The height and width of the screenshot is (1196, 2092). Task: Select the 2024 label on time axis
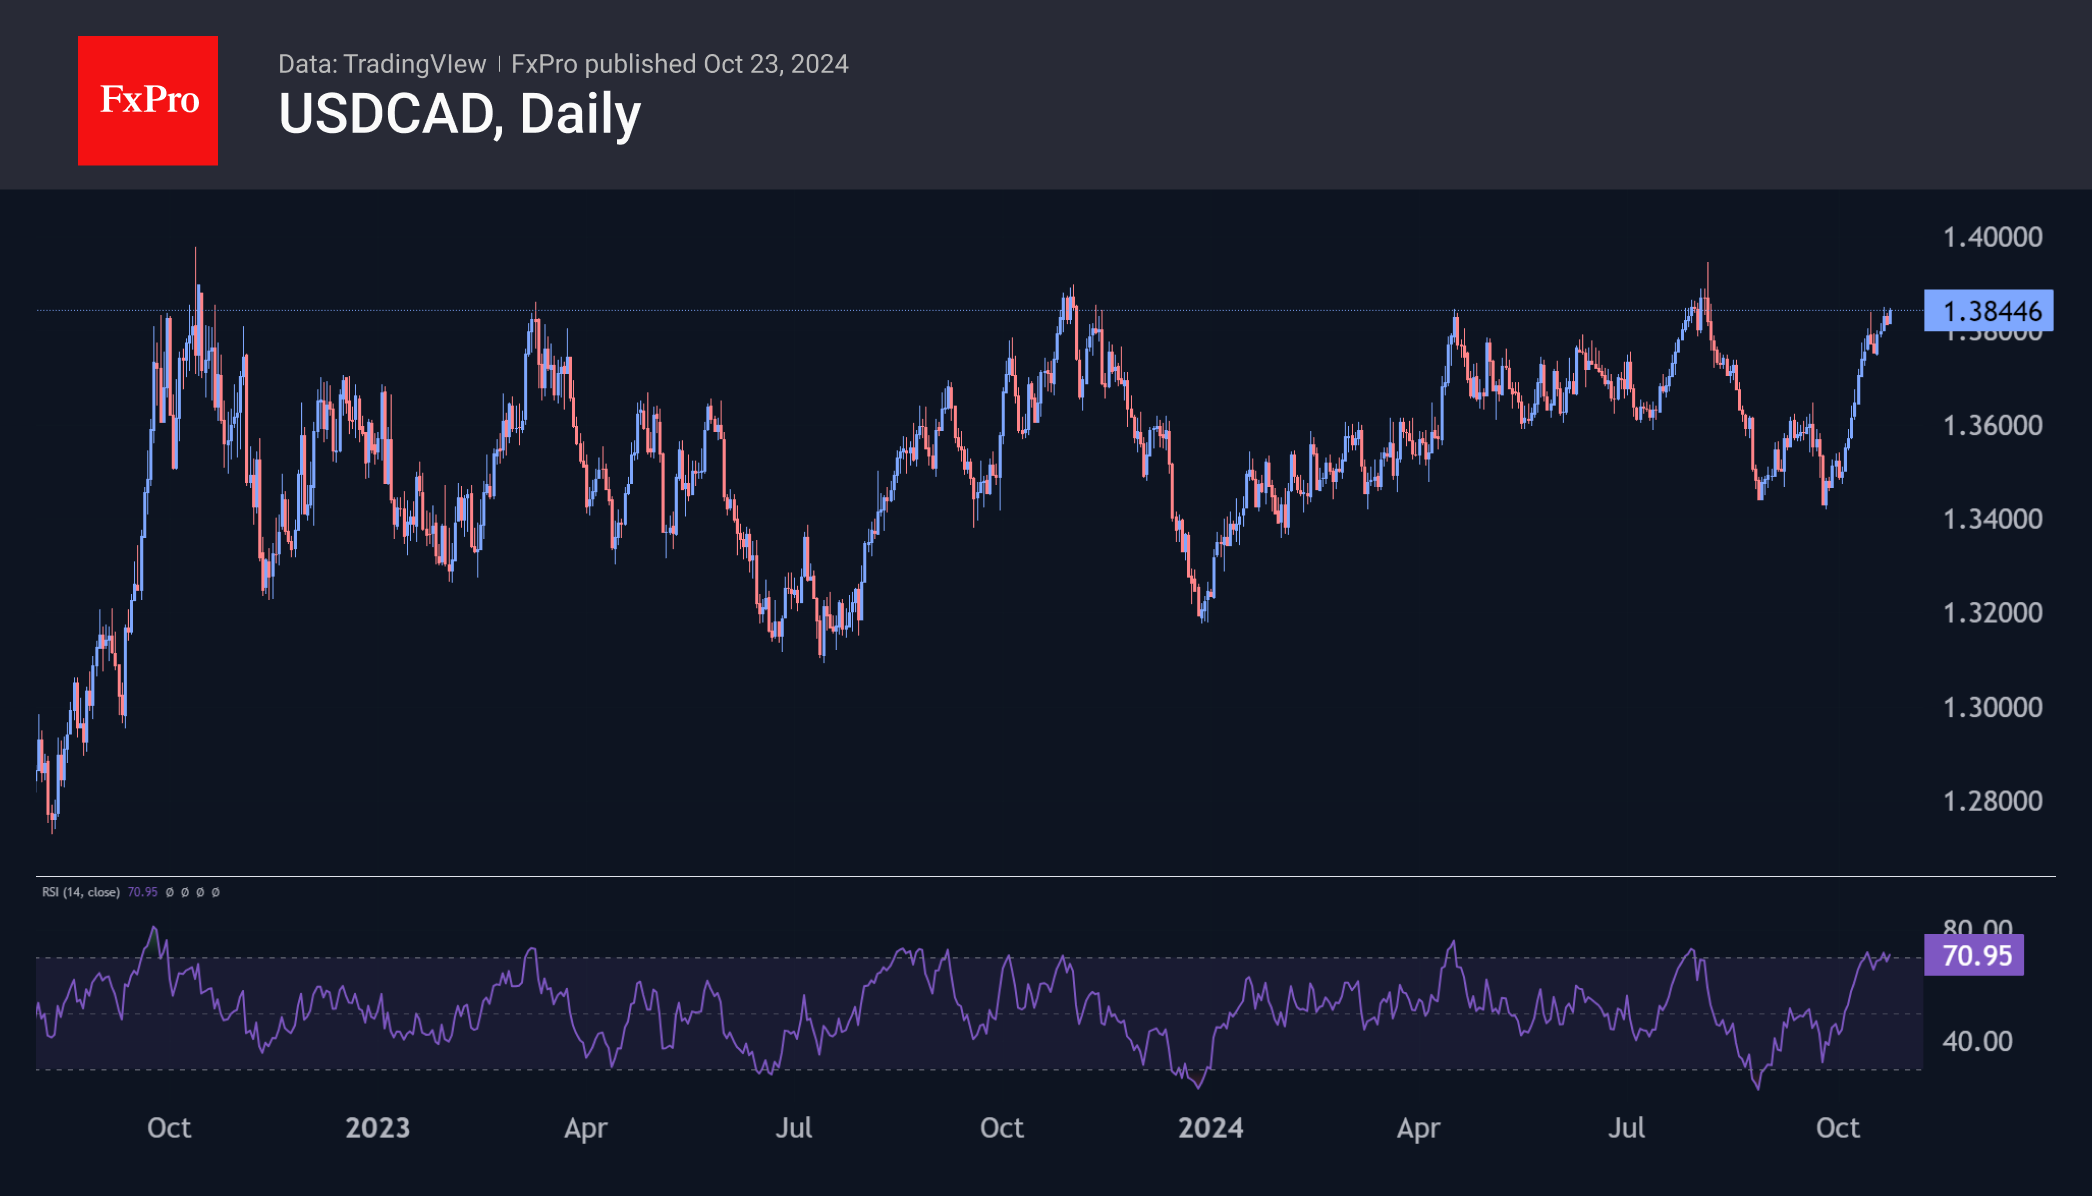pos(1210,1128)
